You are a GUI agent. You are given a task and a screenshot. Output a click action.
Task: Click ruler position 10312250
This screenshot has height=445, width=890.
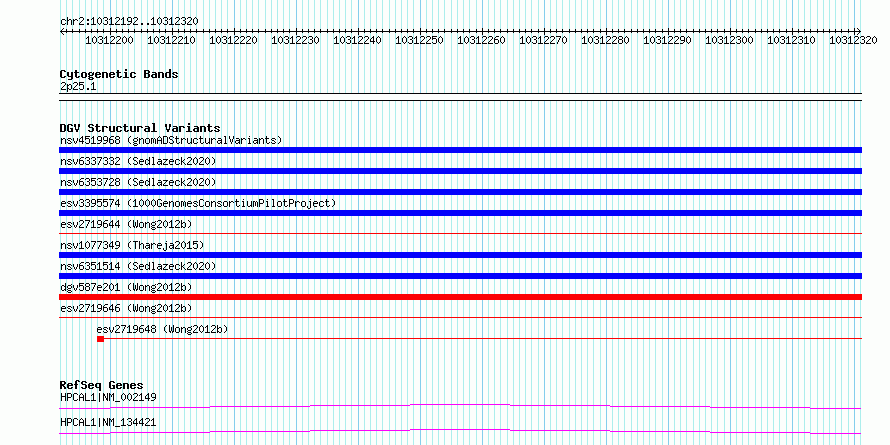419,40
